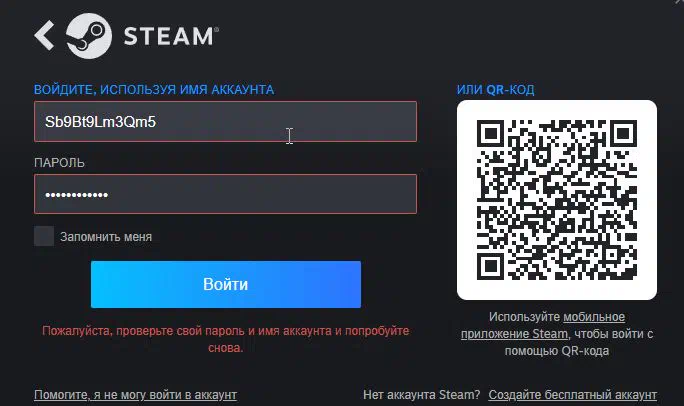Click the ВОЙДИТЕ, ИСПОЛЬЗУЯ ИМЯ АККАУНТА heading

coord(154,89)
